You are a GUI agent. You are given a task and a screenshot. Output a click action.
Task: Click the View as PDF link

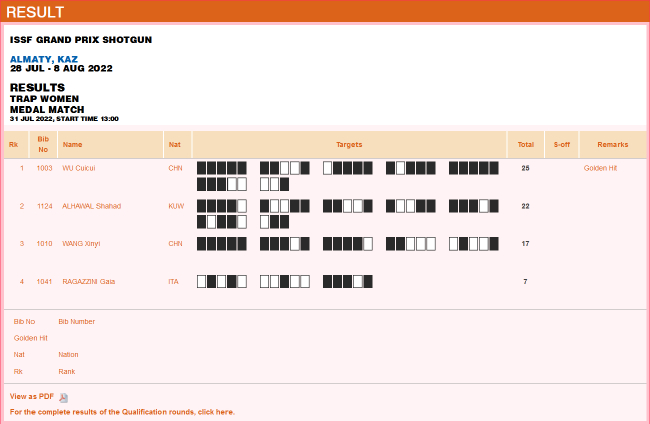click(32, 397)
